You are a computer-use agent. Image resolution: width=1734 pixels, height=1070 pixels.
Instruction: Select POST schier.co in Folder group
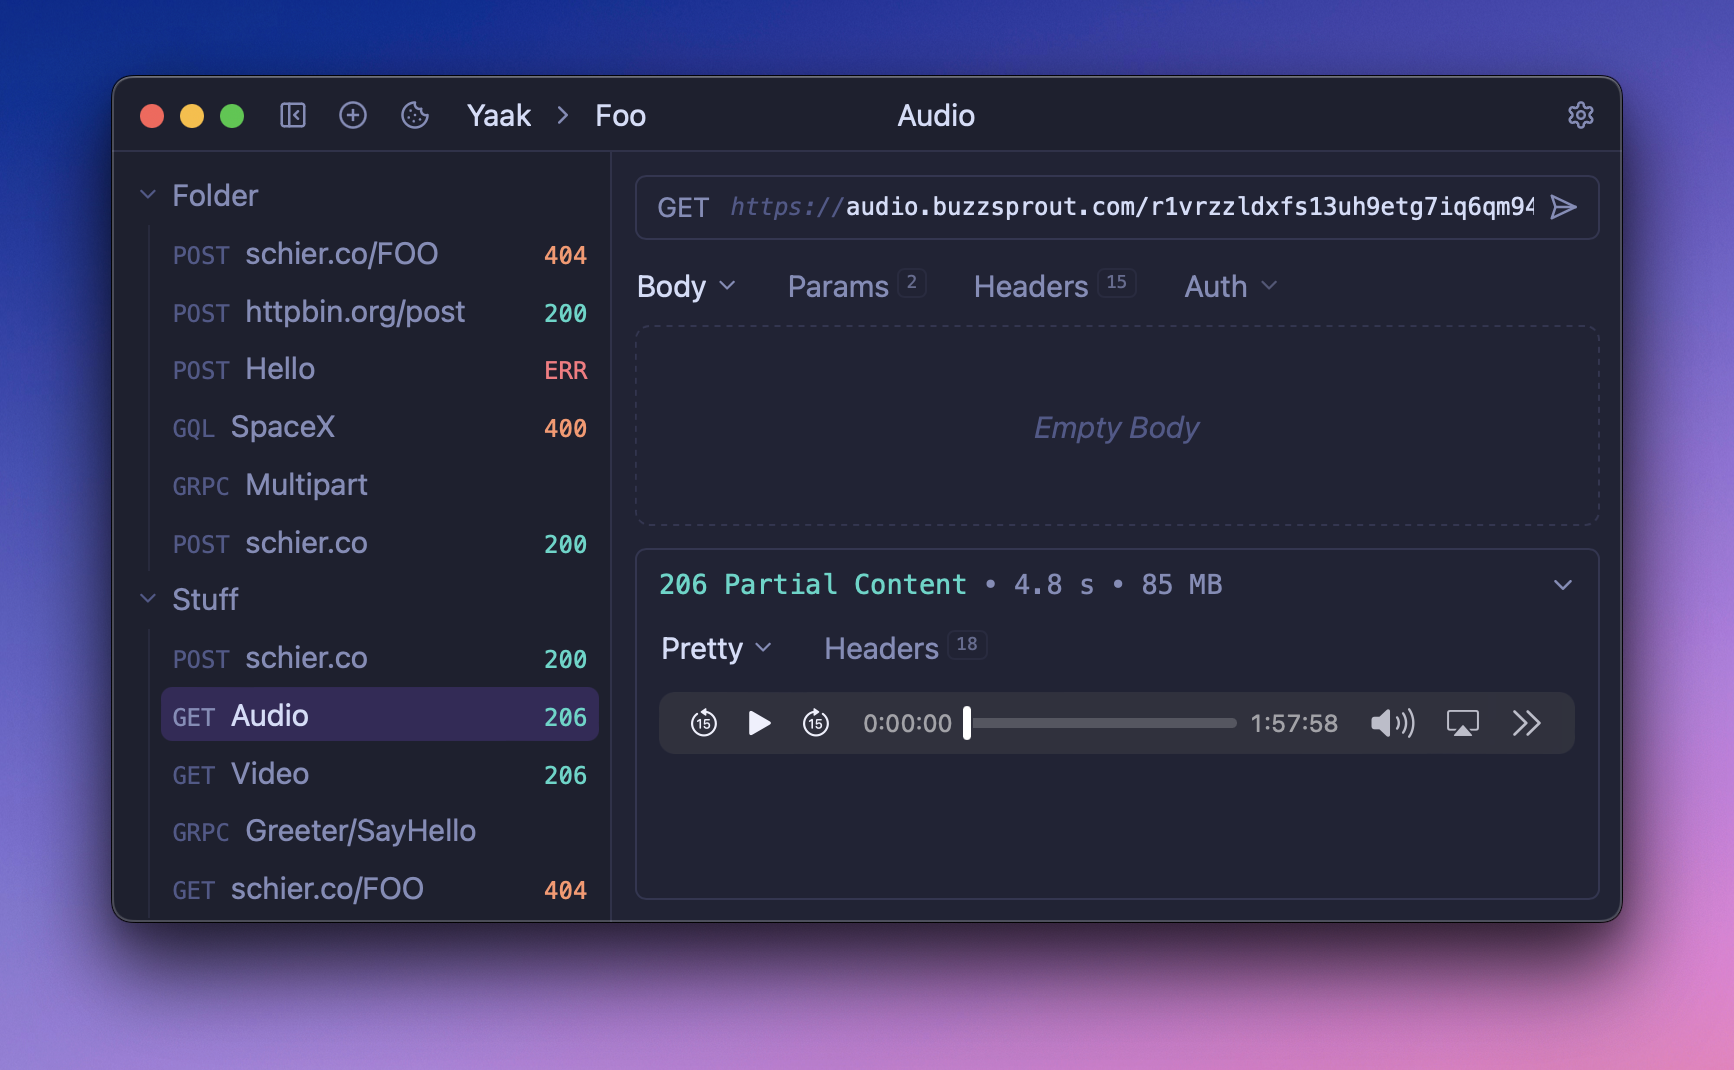(x=380, y=543)
